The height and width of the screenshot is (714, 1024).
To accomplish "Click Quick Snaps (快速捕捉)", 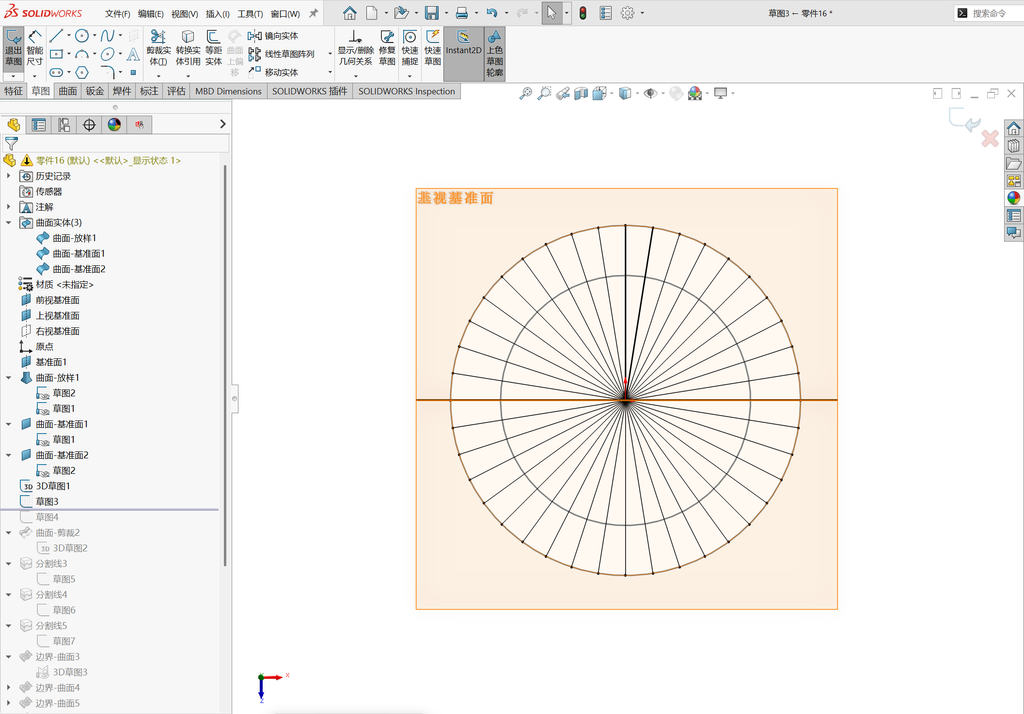I will coord(409,48).
